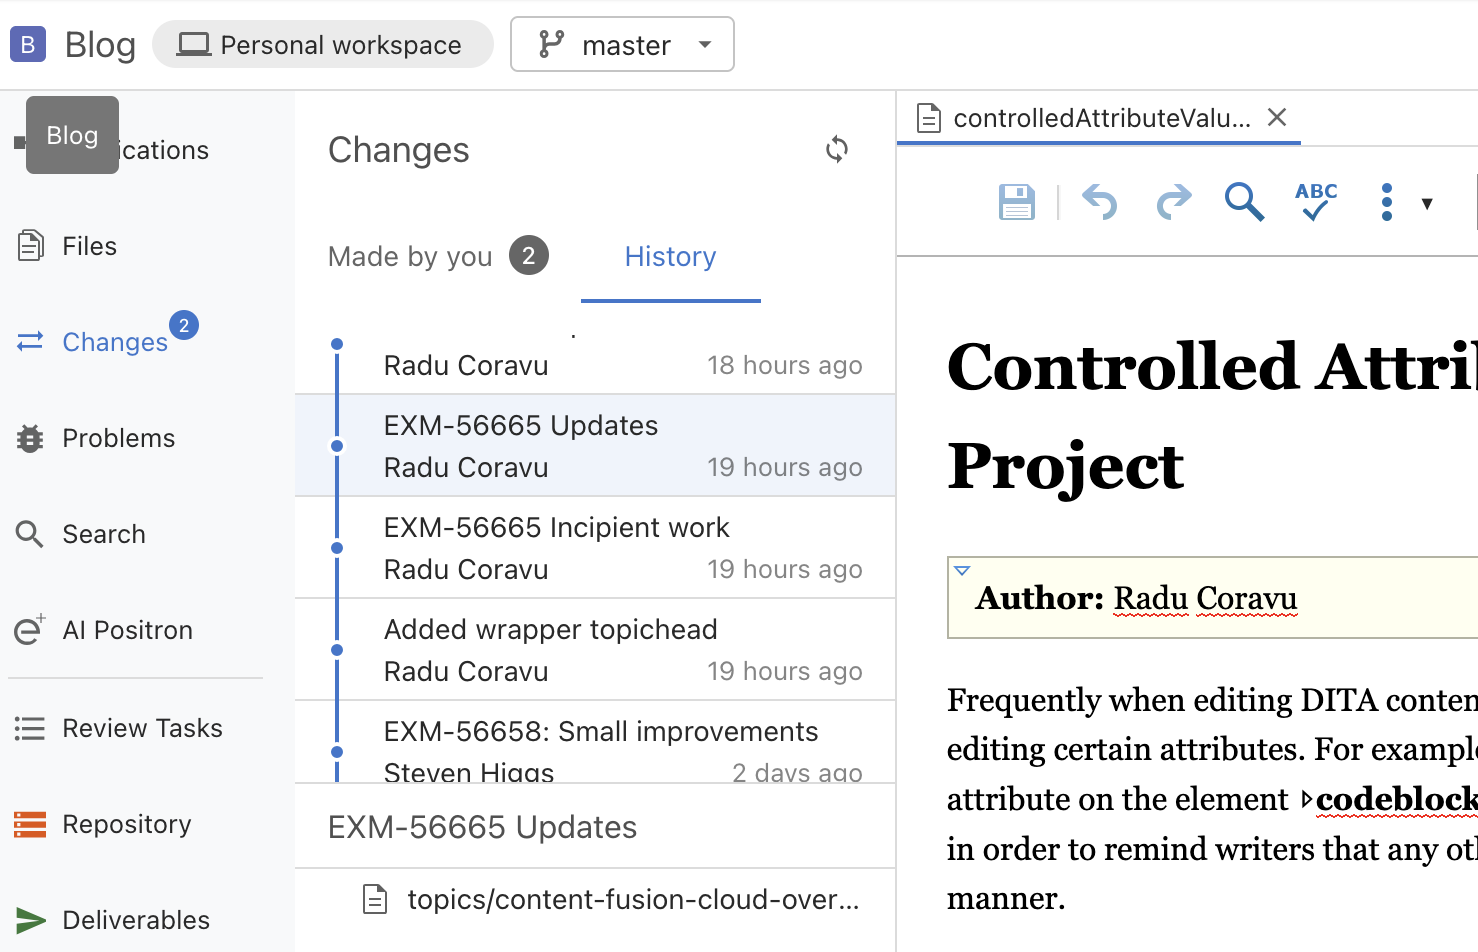Close the controlledAttributeValu... editor tab

[x=1277, y=118]
